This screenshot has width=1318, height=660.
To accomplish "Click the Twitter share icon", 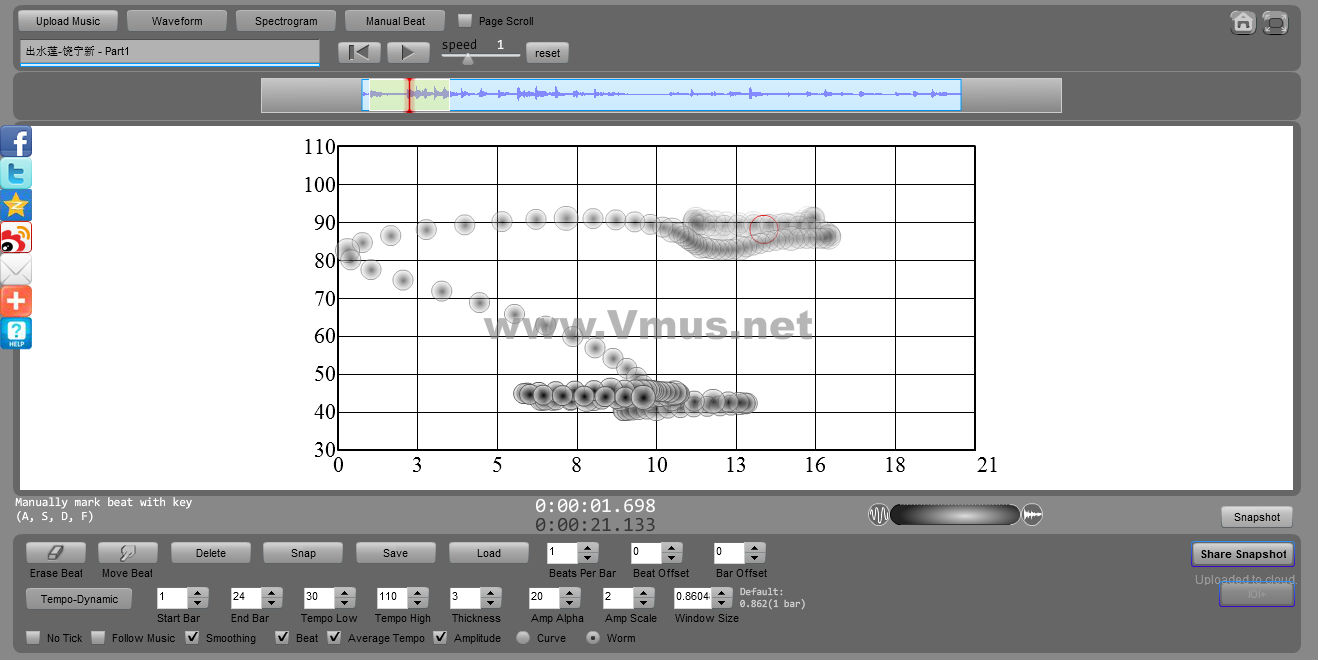I will (x=16, y=174).
